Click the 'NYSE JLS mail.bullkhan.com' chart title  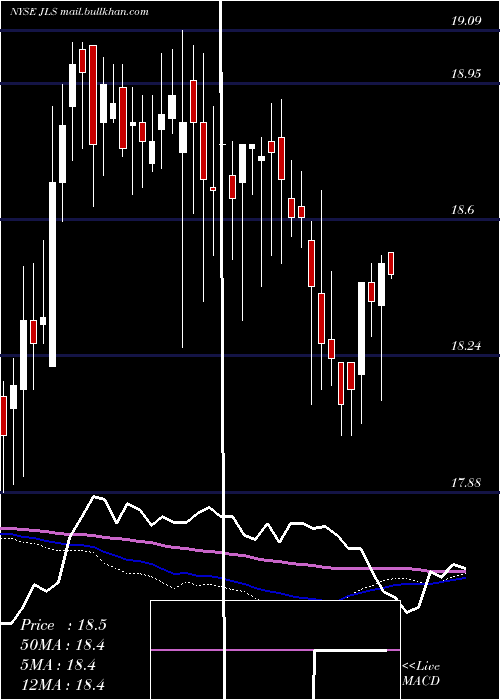(79, 12)
